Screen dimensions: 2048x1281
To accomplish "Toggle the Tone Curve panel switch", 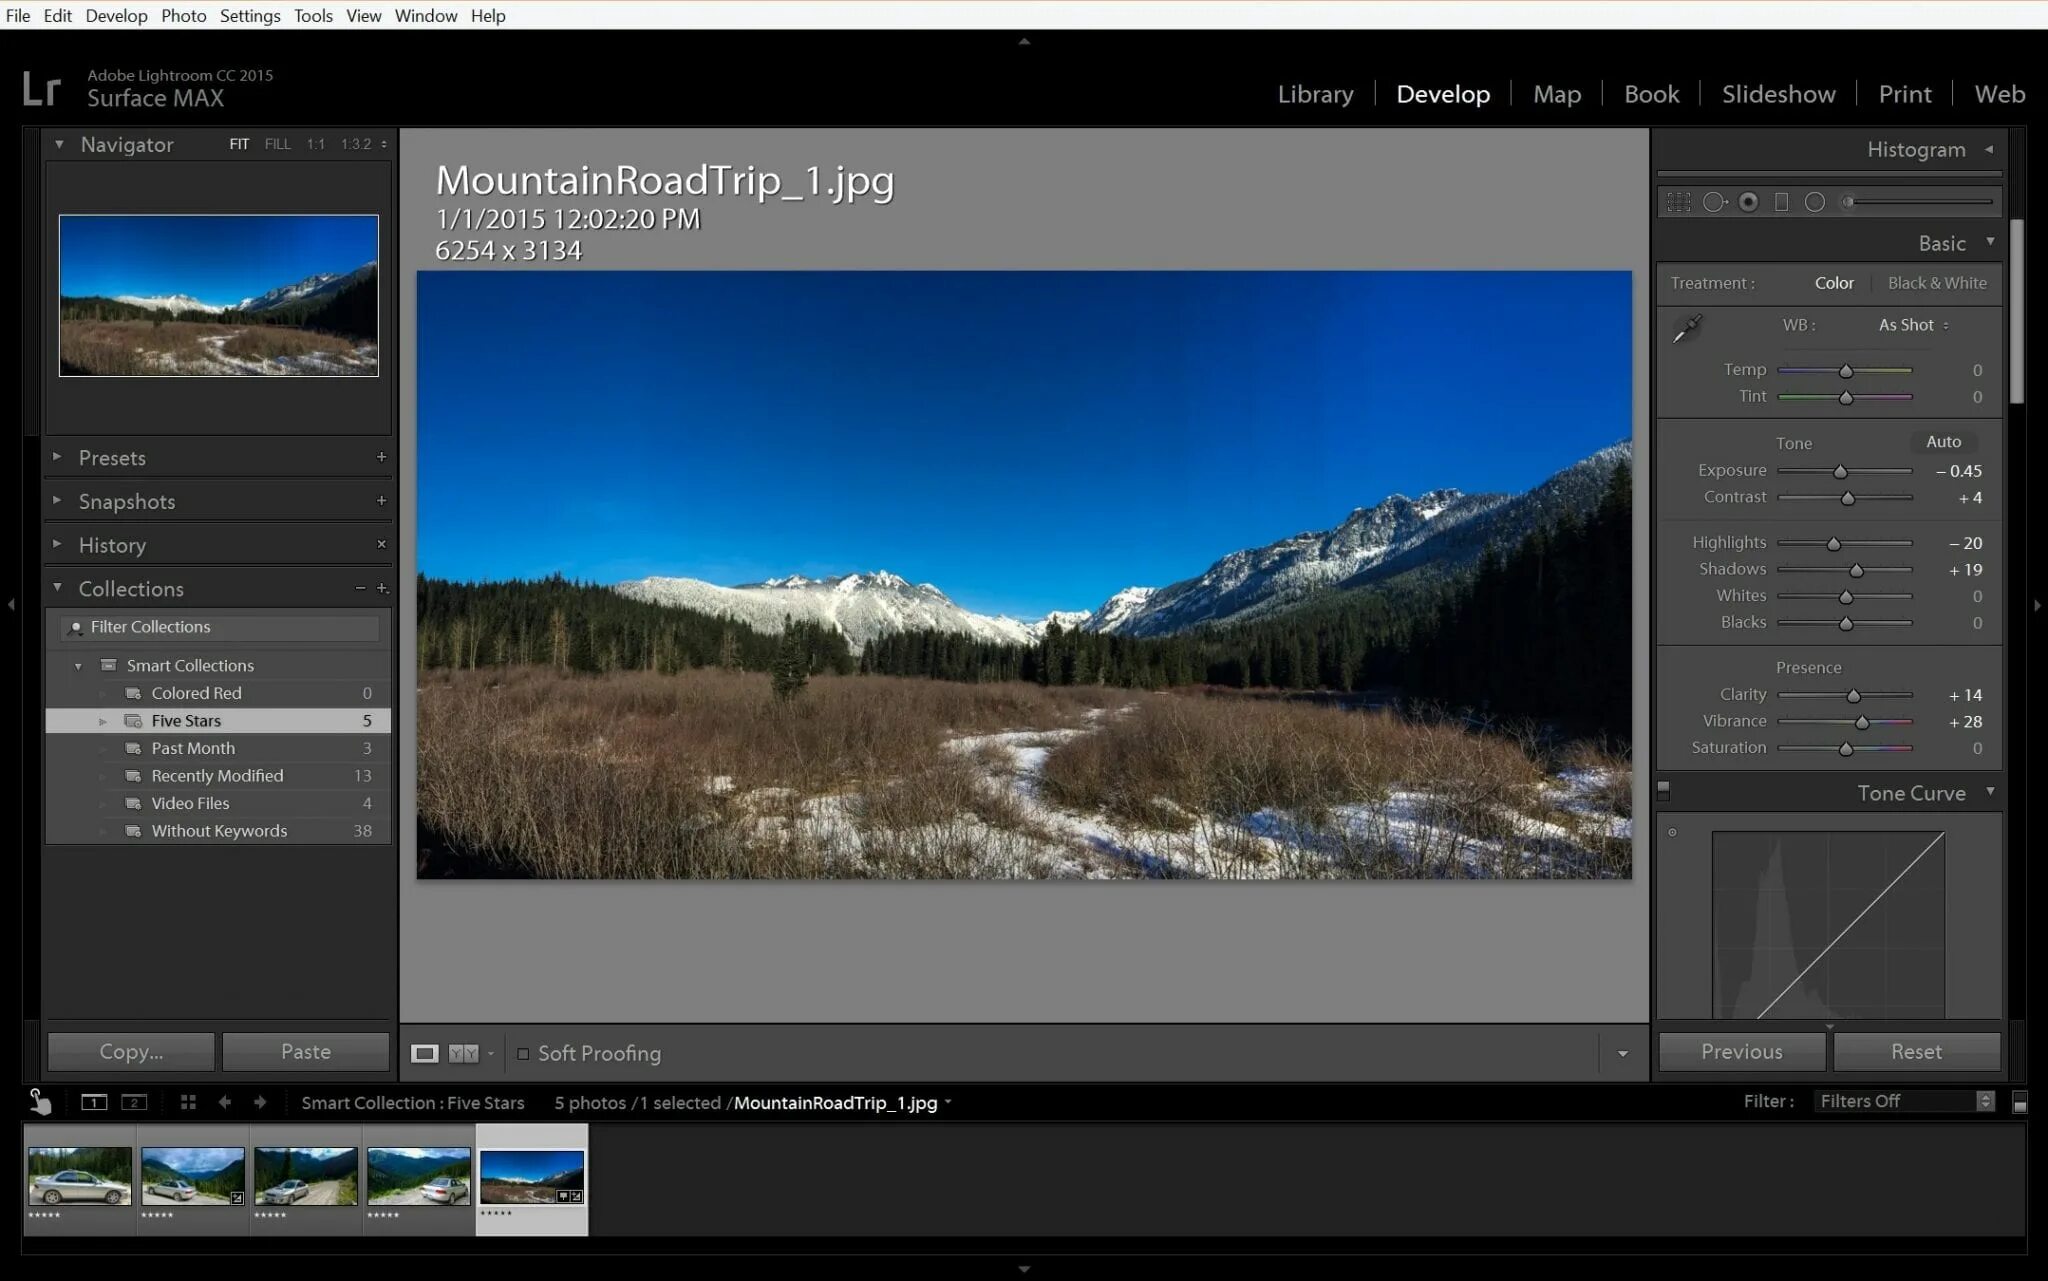I will click(1664, 791).
